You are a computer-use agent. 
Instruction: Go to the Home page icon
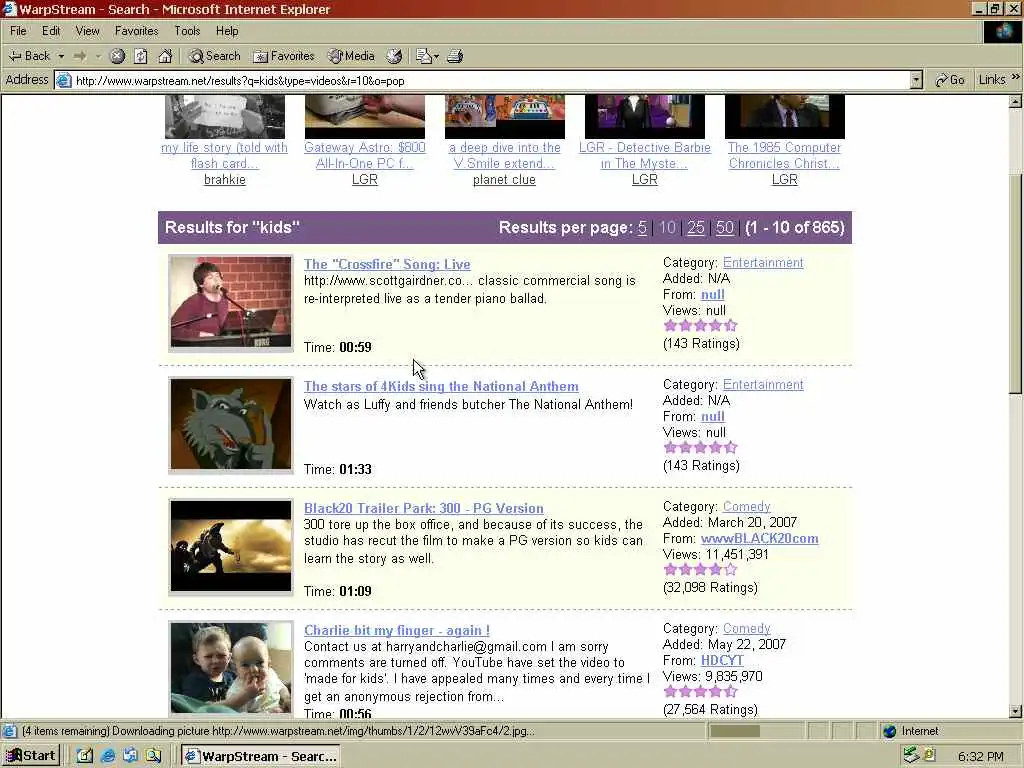pyautogui.click(x=165, y=56)
